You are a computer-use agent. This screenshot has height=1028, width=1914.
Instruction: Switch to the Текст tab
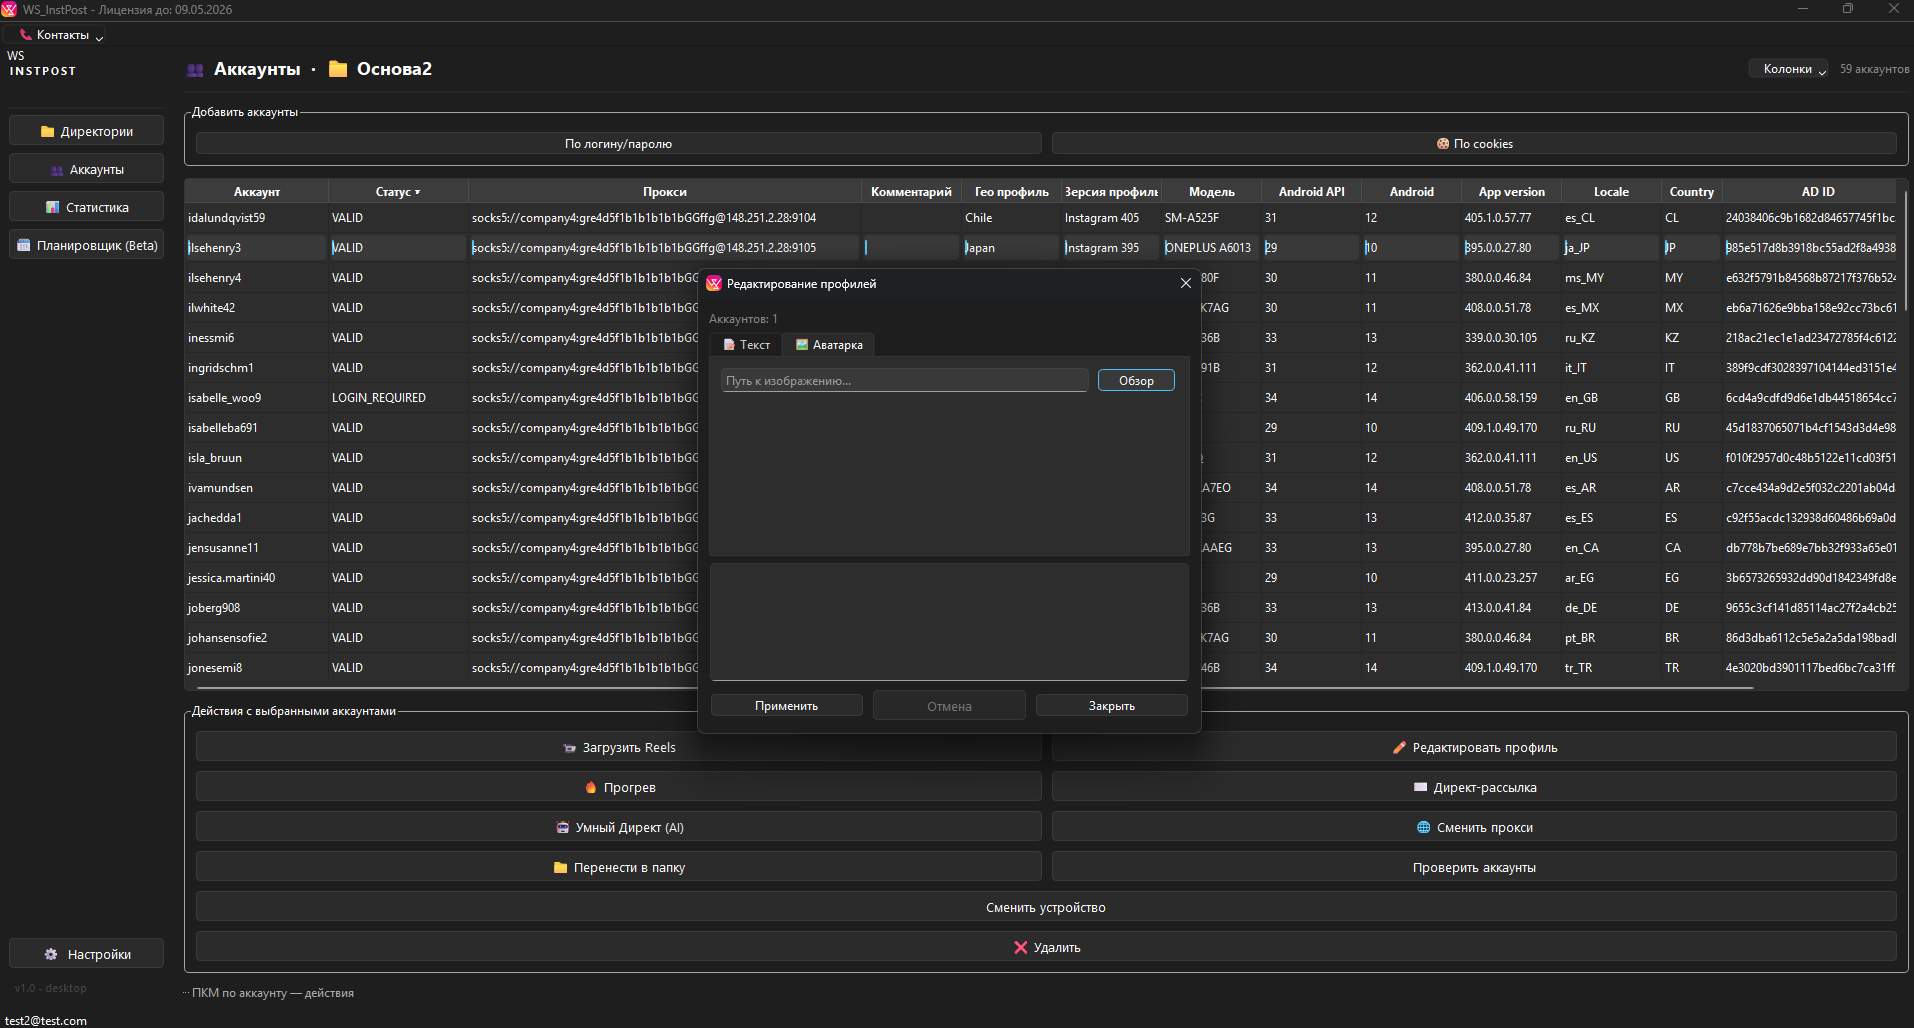746,345
